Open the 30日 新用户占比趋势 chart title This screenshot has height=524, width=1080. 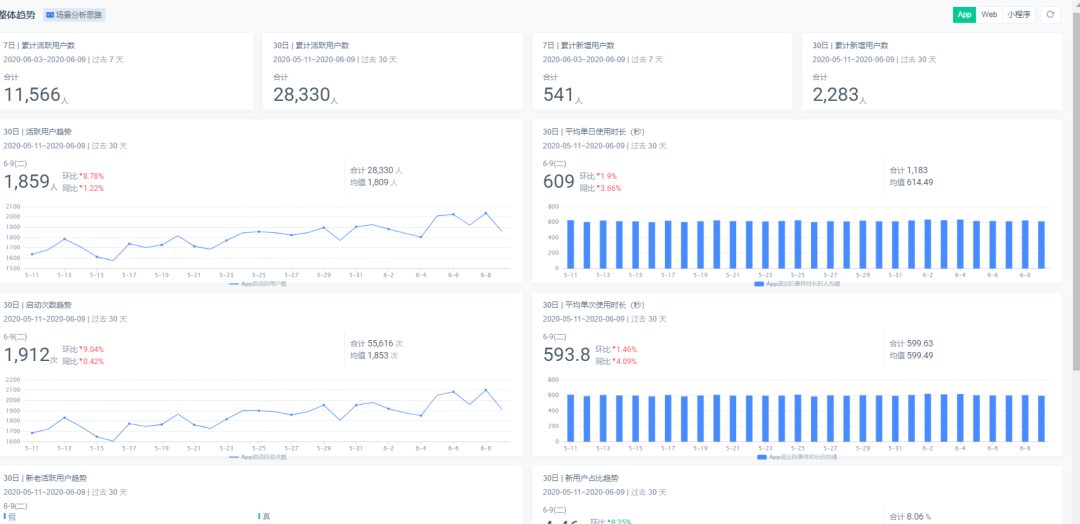pos(581,478)
